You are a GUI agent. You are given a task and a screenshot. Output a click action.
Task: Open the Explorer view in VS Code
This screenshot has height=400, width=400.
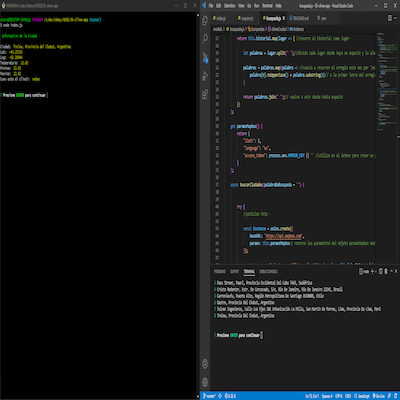(x=205, y=21)
